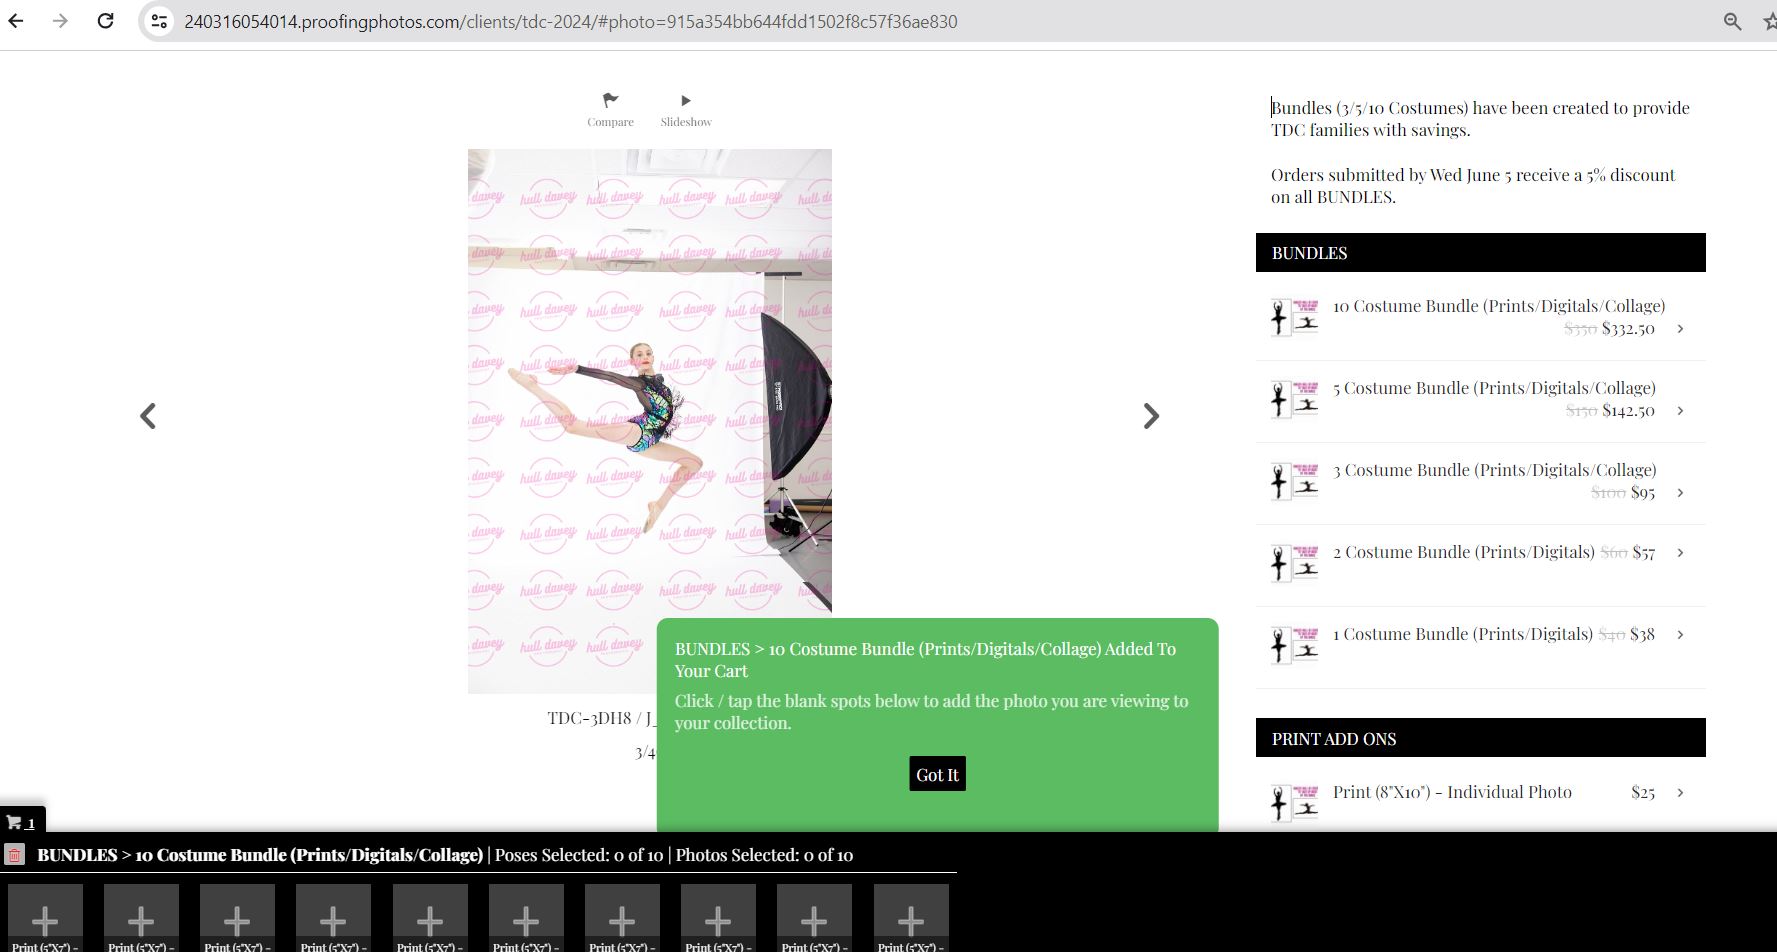This screenshot has width=1777, height=952.
Task: Advance to next photo with right chevron
Action: click(x=1151, y=416)
